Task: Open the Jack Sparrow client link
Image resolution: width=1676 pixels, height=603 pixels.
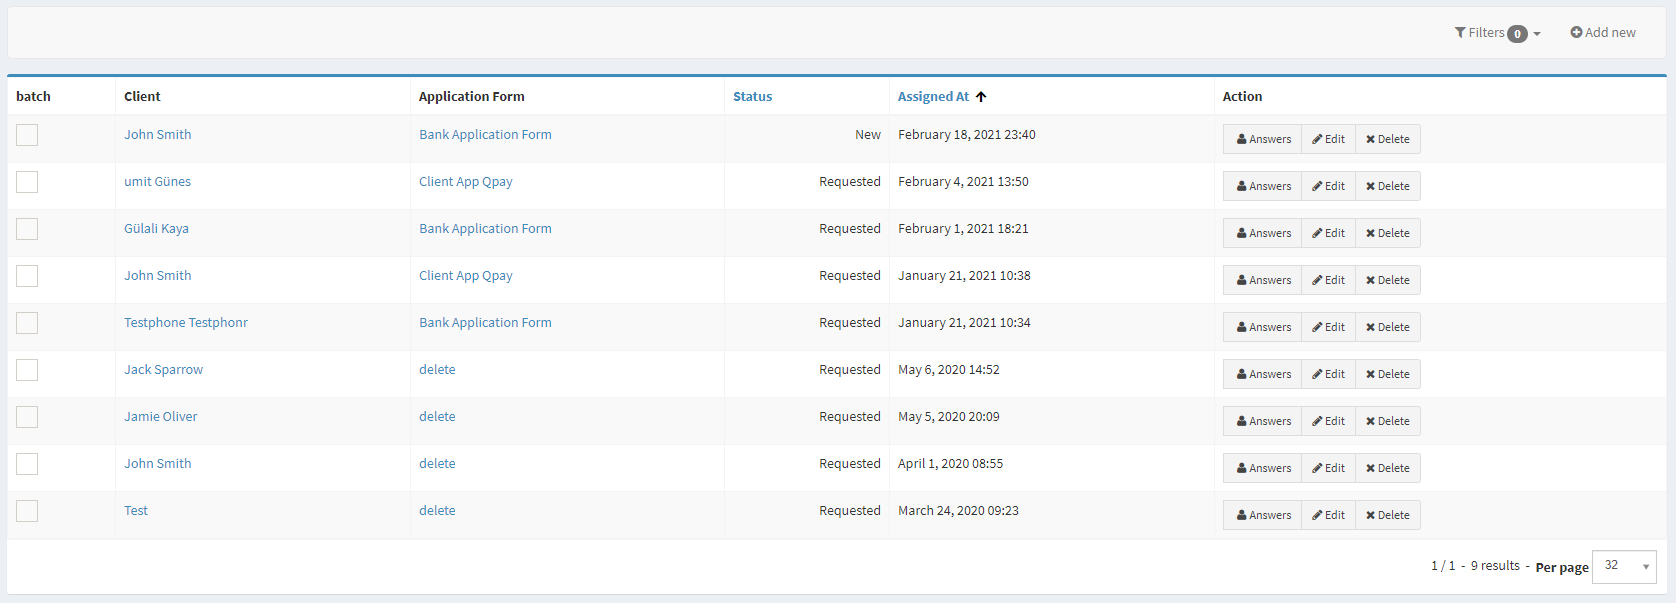Action: [x=163, y=370]
